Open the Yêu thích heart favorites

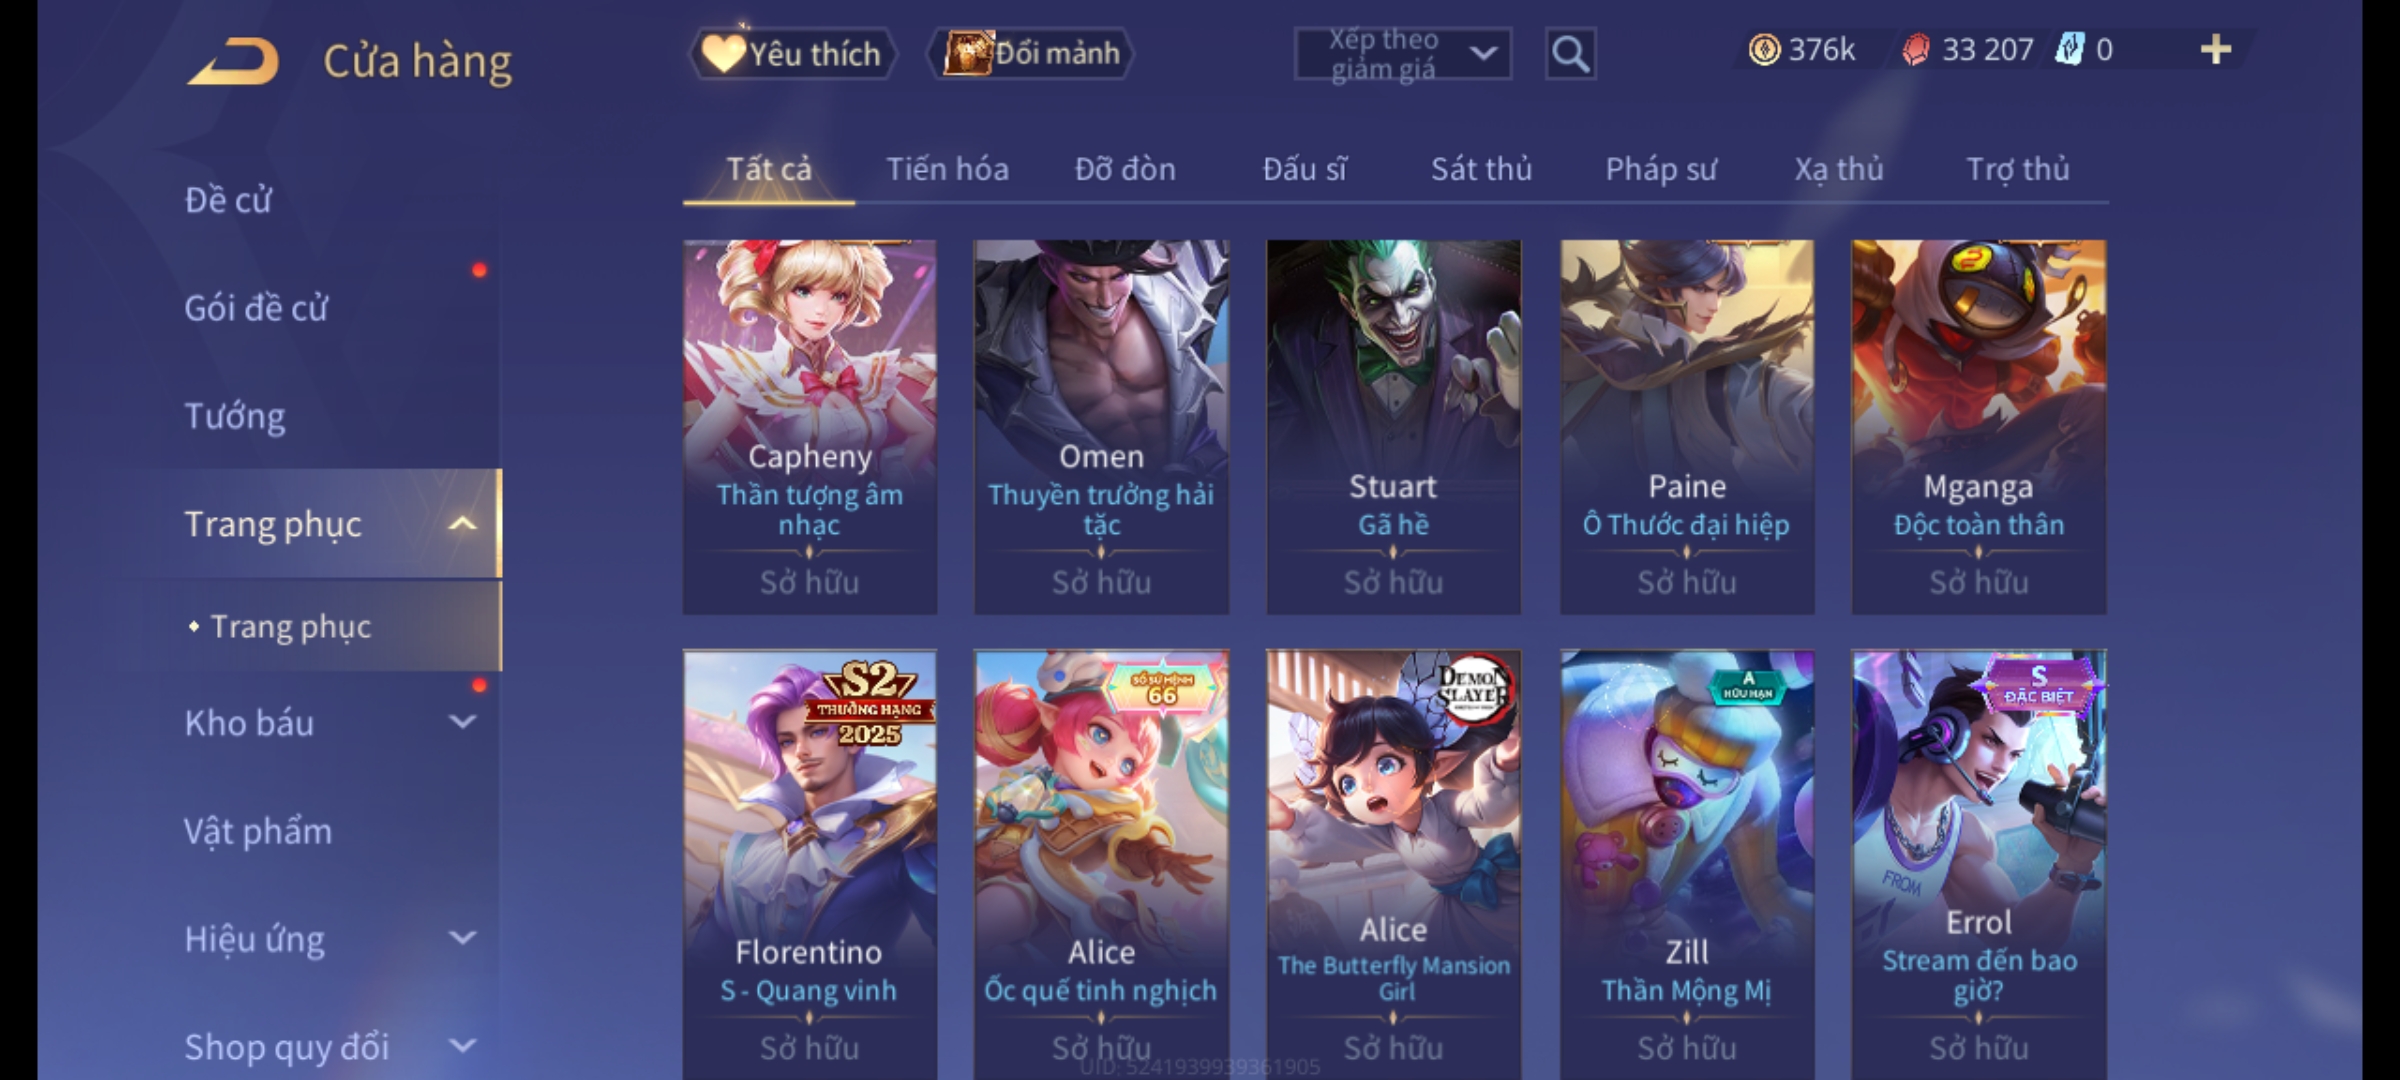point(723,53)
